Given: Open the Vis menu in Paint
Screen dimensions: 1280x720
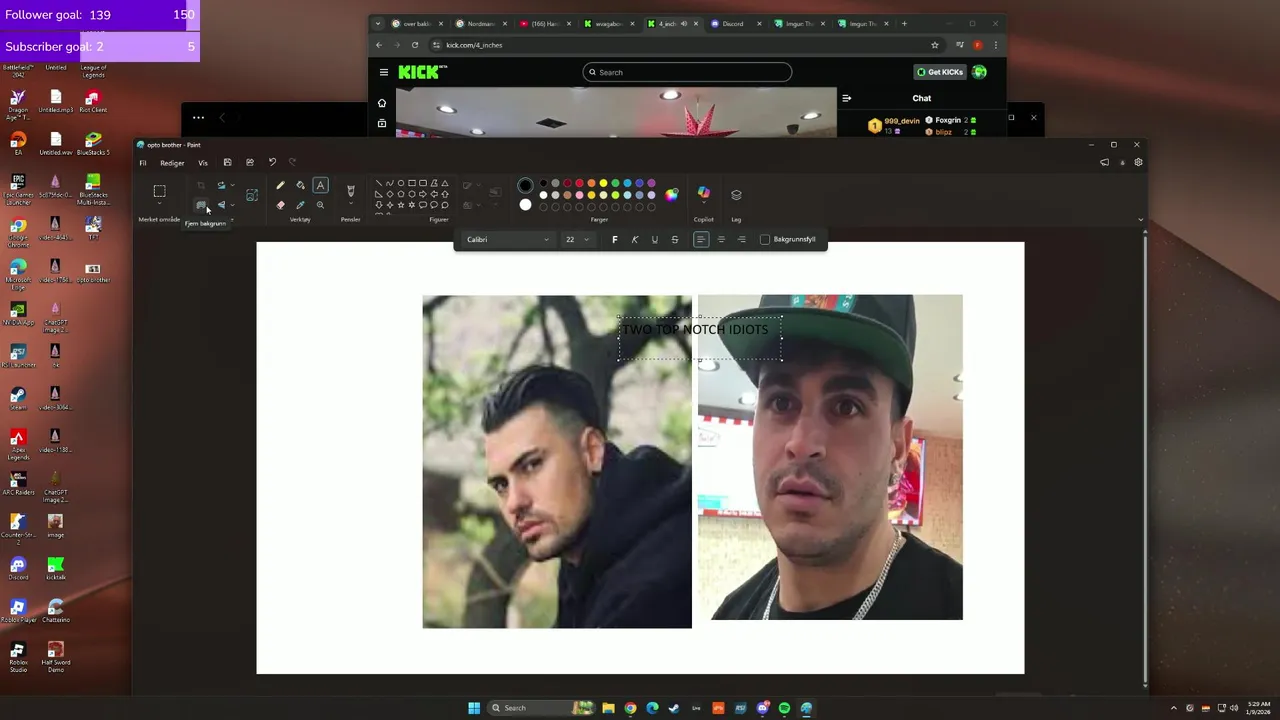Looking at the screenshot, I should click(202, 163).
